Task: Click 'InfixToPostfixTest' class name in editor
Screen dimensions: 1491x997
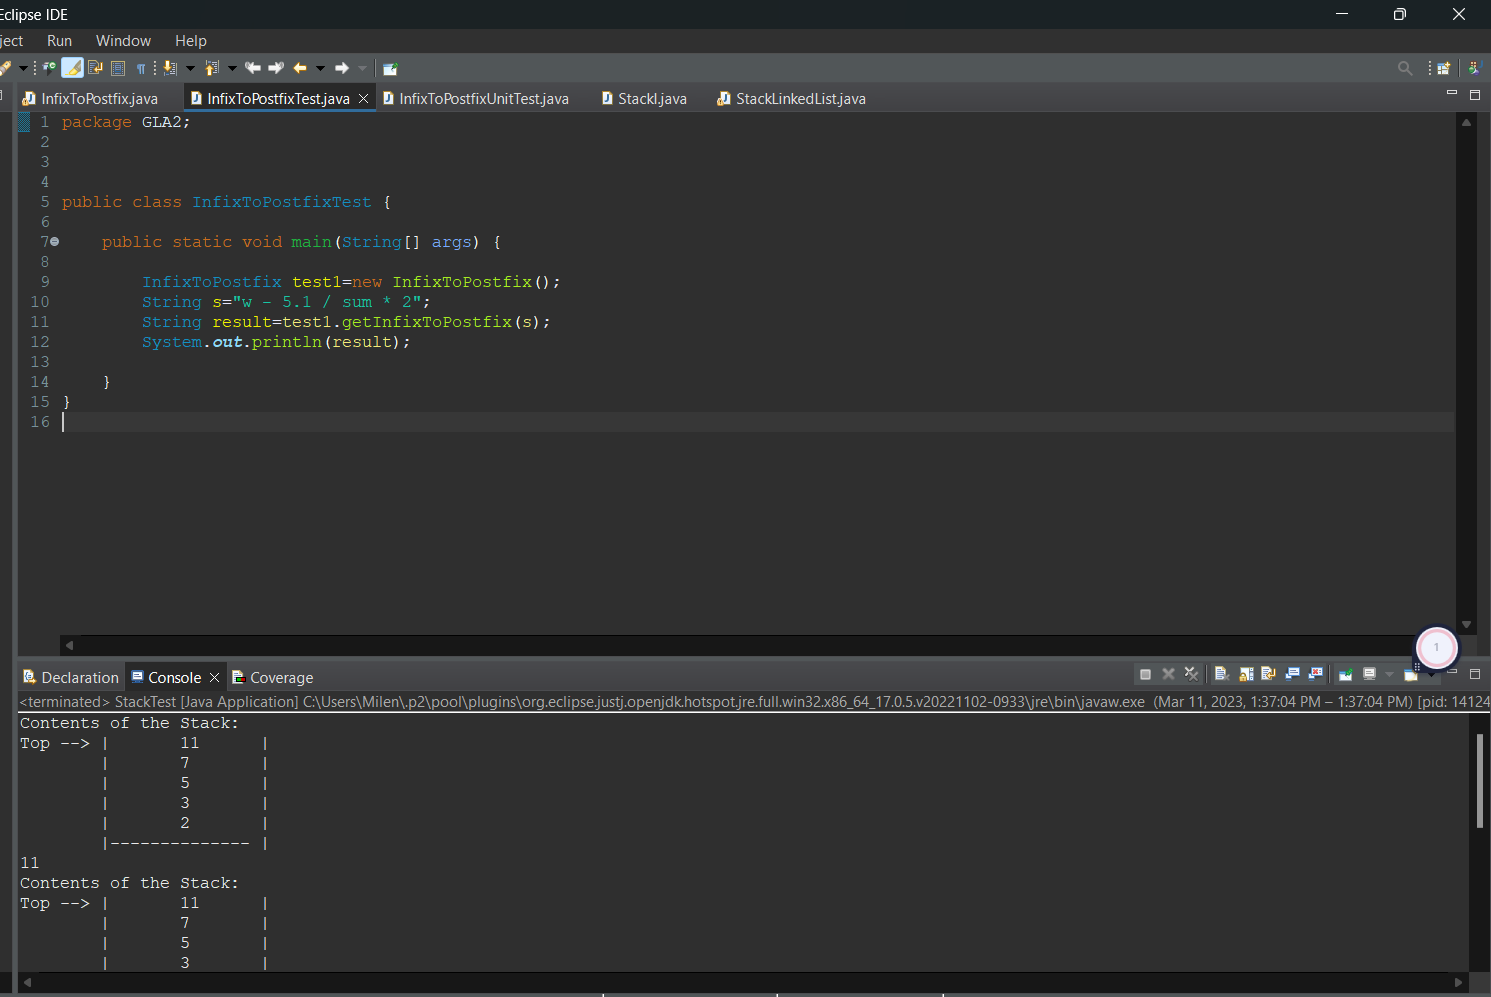Action: point(281,202)
